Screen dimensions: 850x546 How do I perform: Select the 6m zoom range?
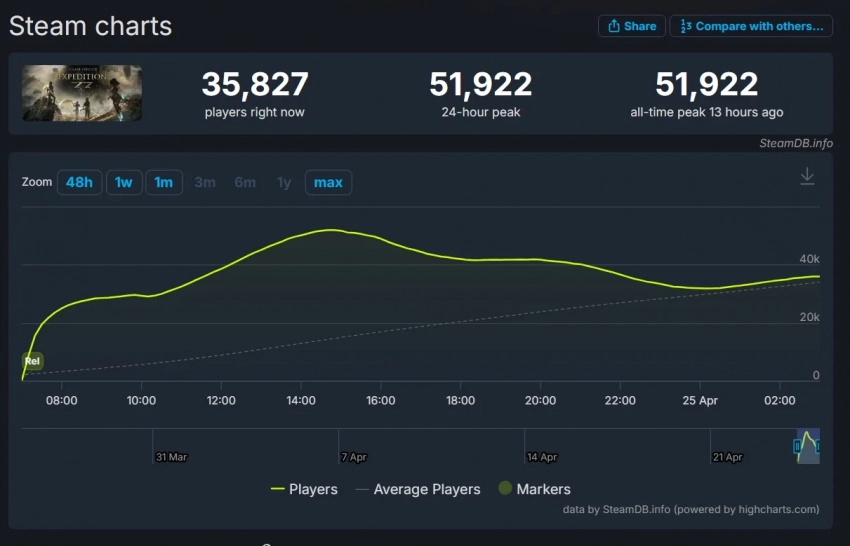pos(245,182)
